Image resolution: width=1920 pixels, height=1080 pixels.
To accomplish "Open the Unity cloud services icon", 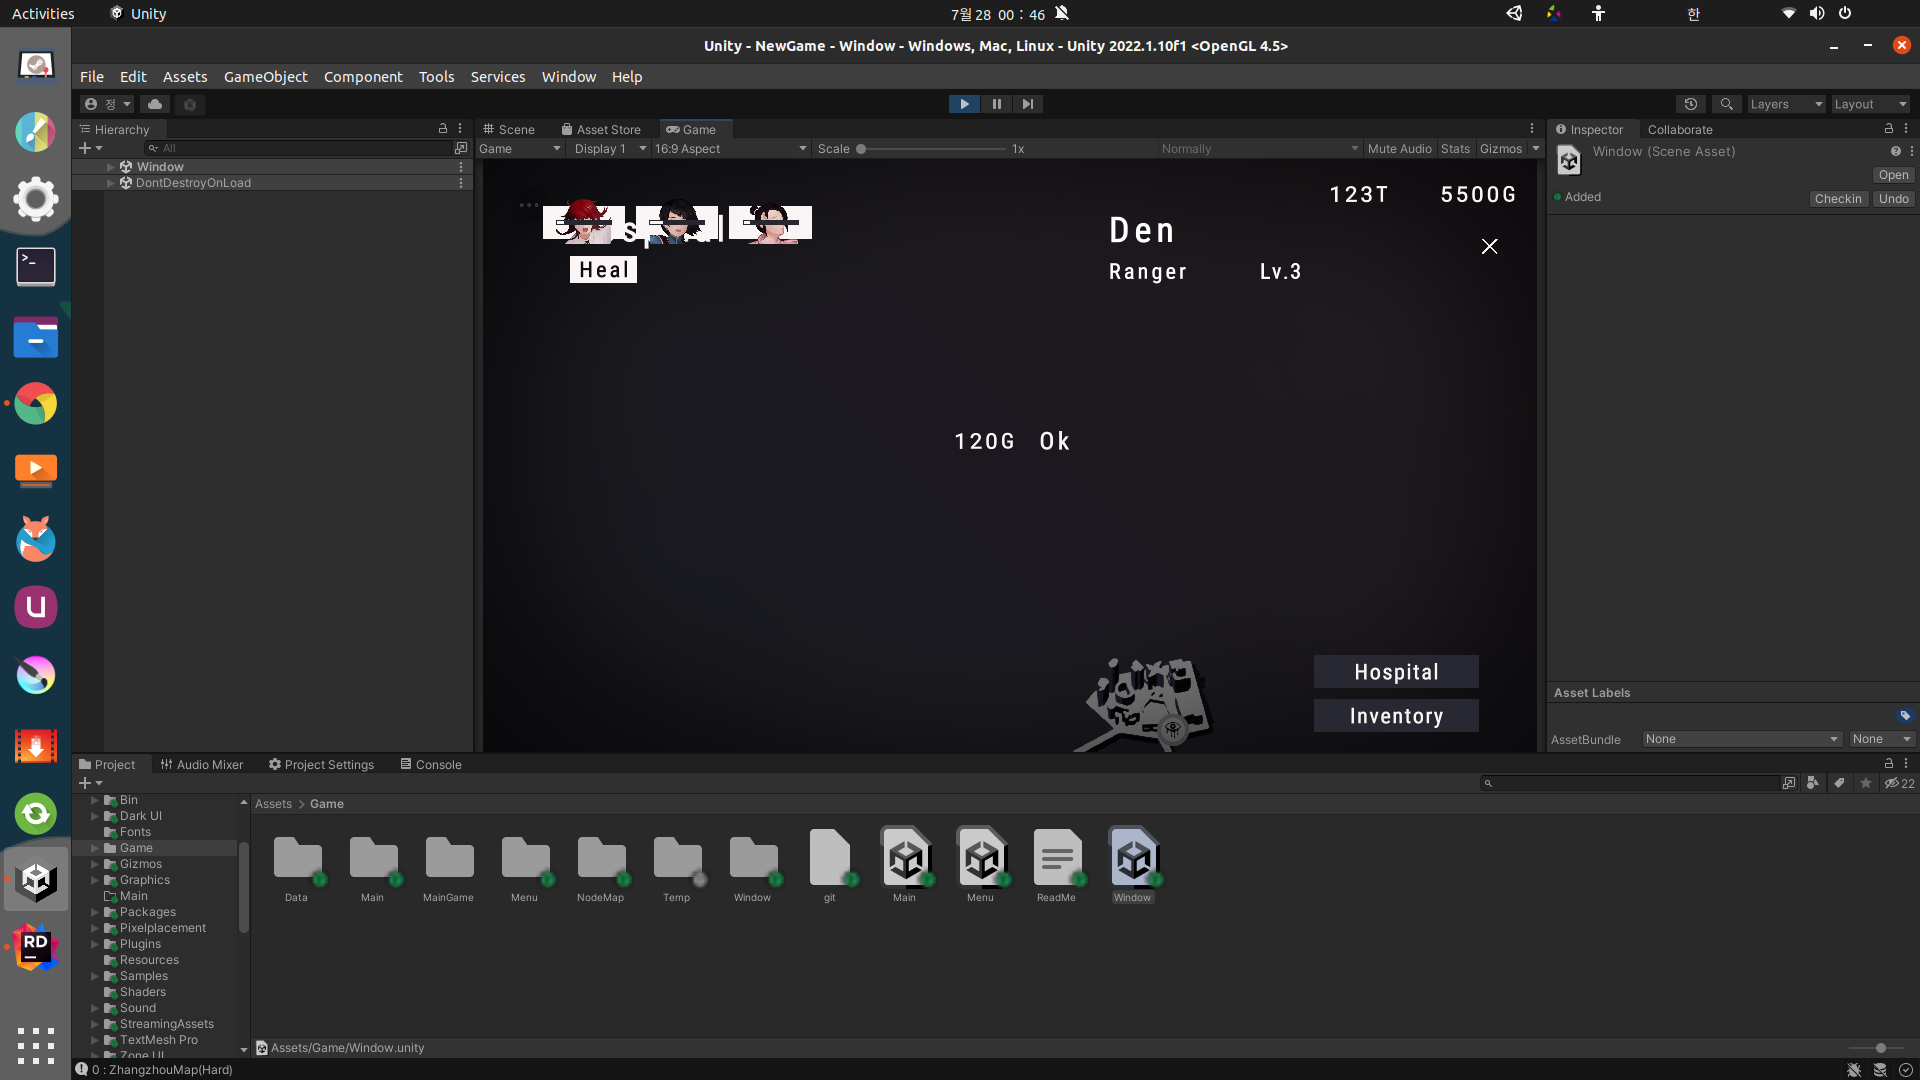I will tap(155, 104).
